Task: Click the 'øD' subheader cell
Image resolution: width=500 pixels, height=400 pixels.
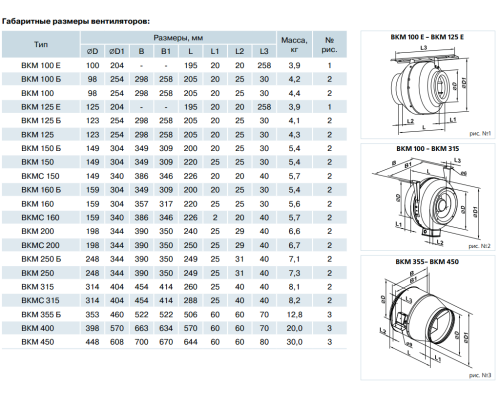Action: pyautogui.click(x=92, y=51)
